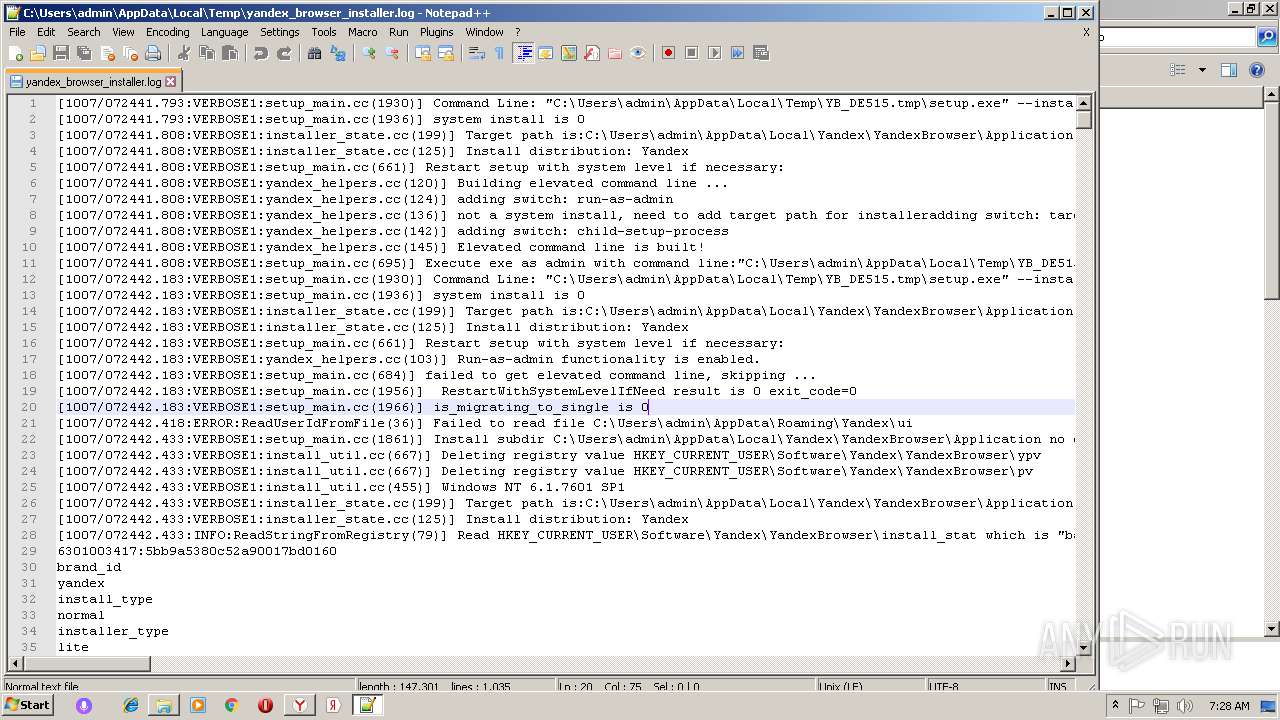
Task: Open Find with the binoculars icon
Action: 314,53
